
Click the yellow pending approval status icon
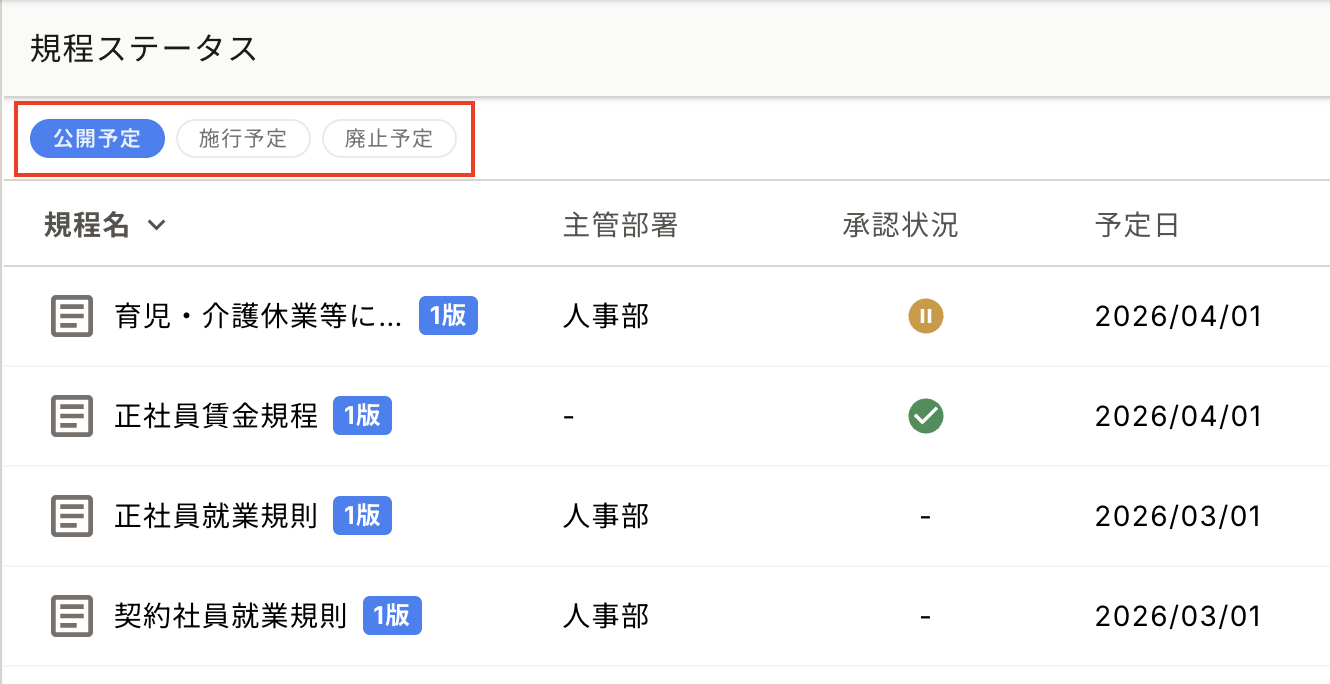pyautogui.click(x=925, y=317)
